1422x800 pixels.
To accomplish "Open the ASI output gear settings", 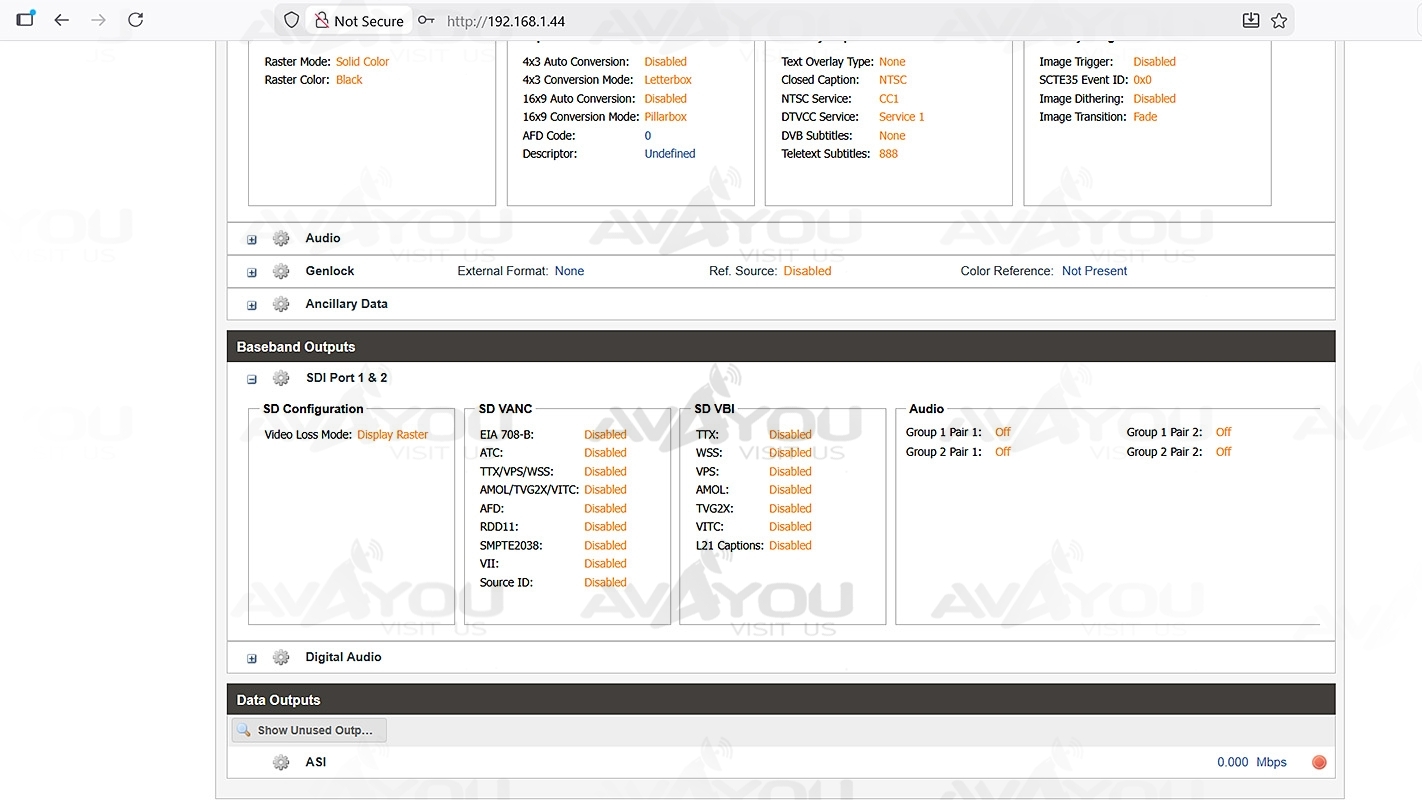I will [281, 763].
